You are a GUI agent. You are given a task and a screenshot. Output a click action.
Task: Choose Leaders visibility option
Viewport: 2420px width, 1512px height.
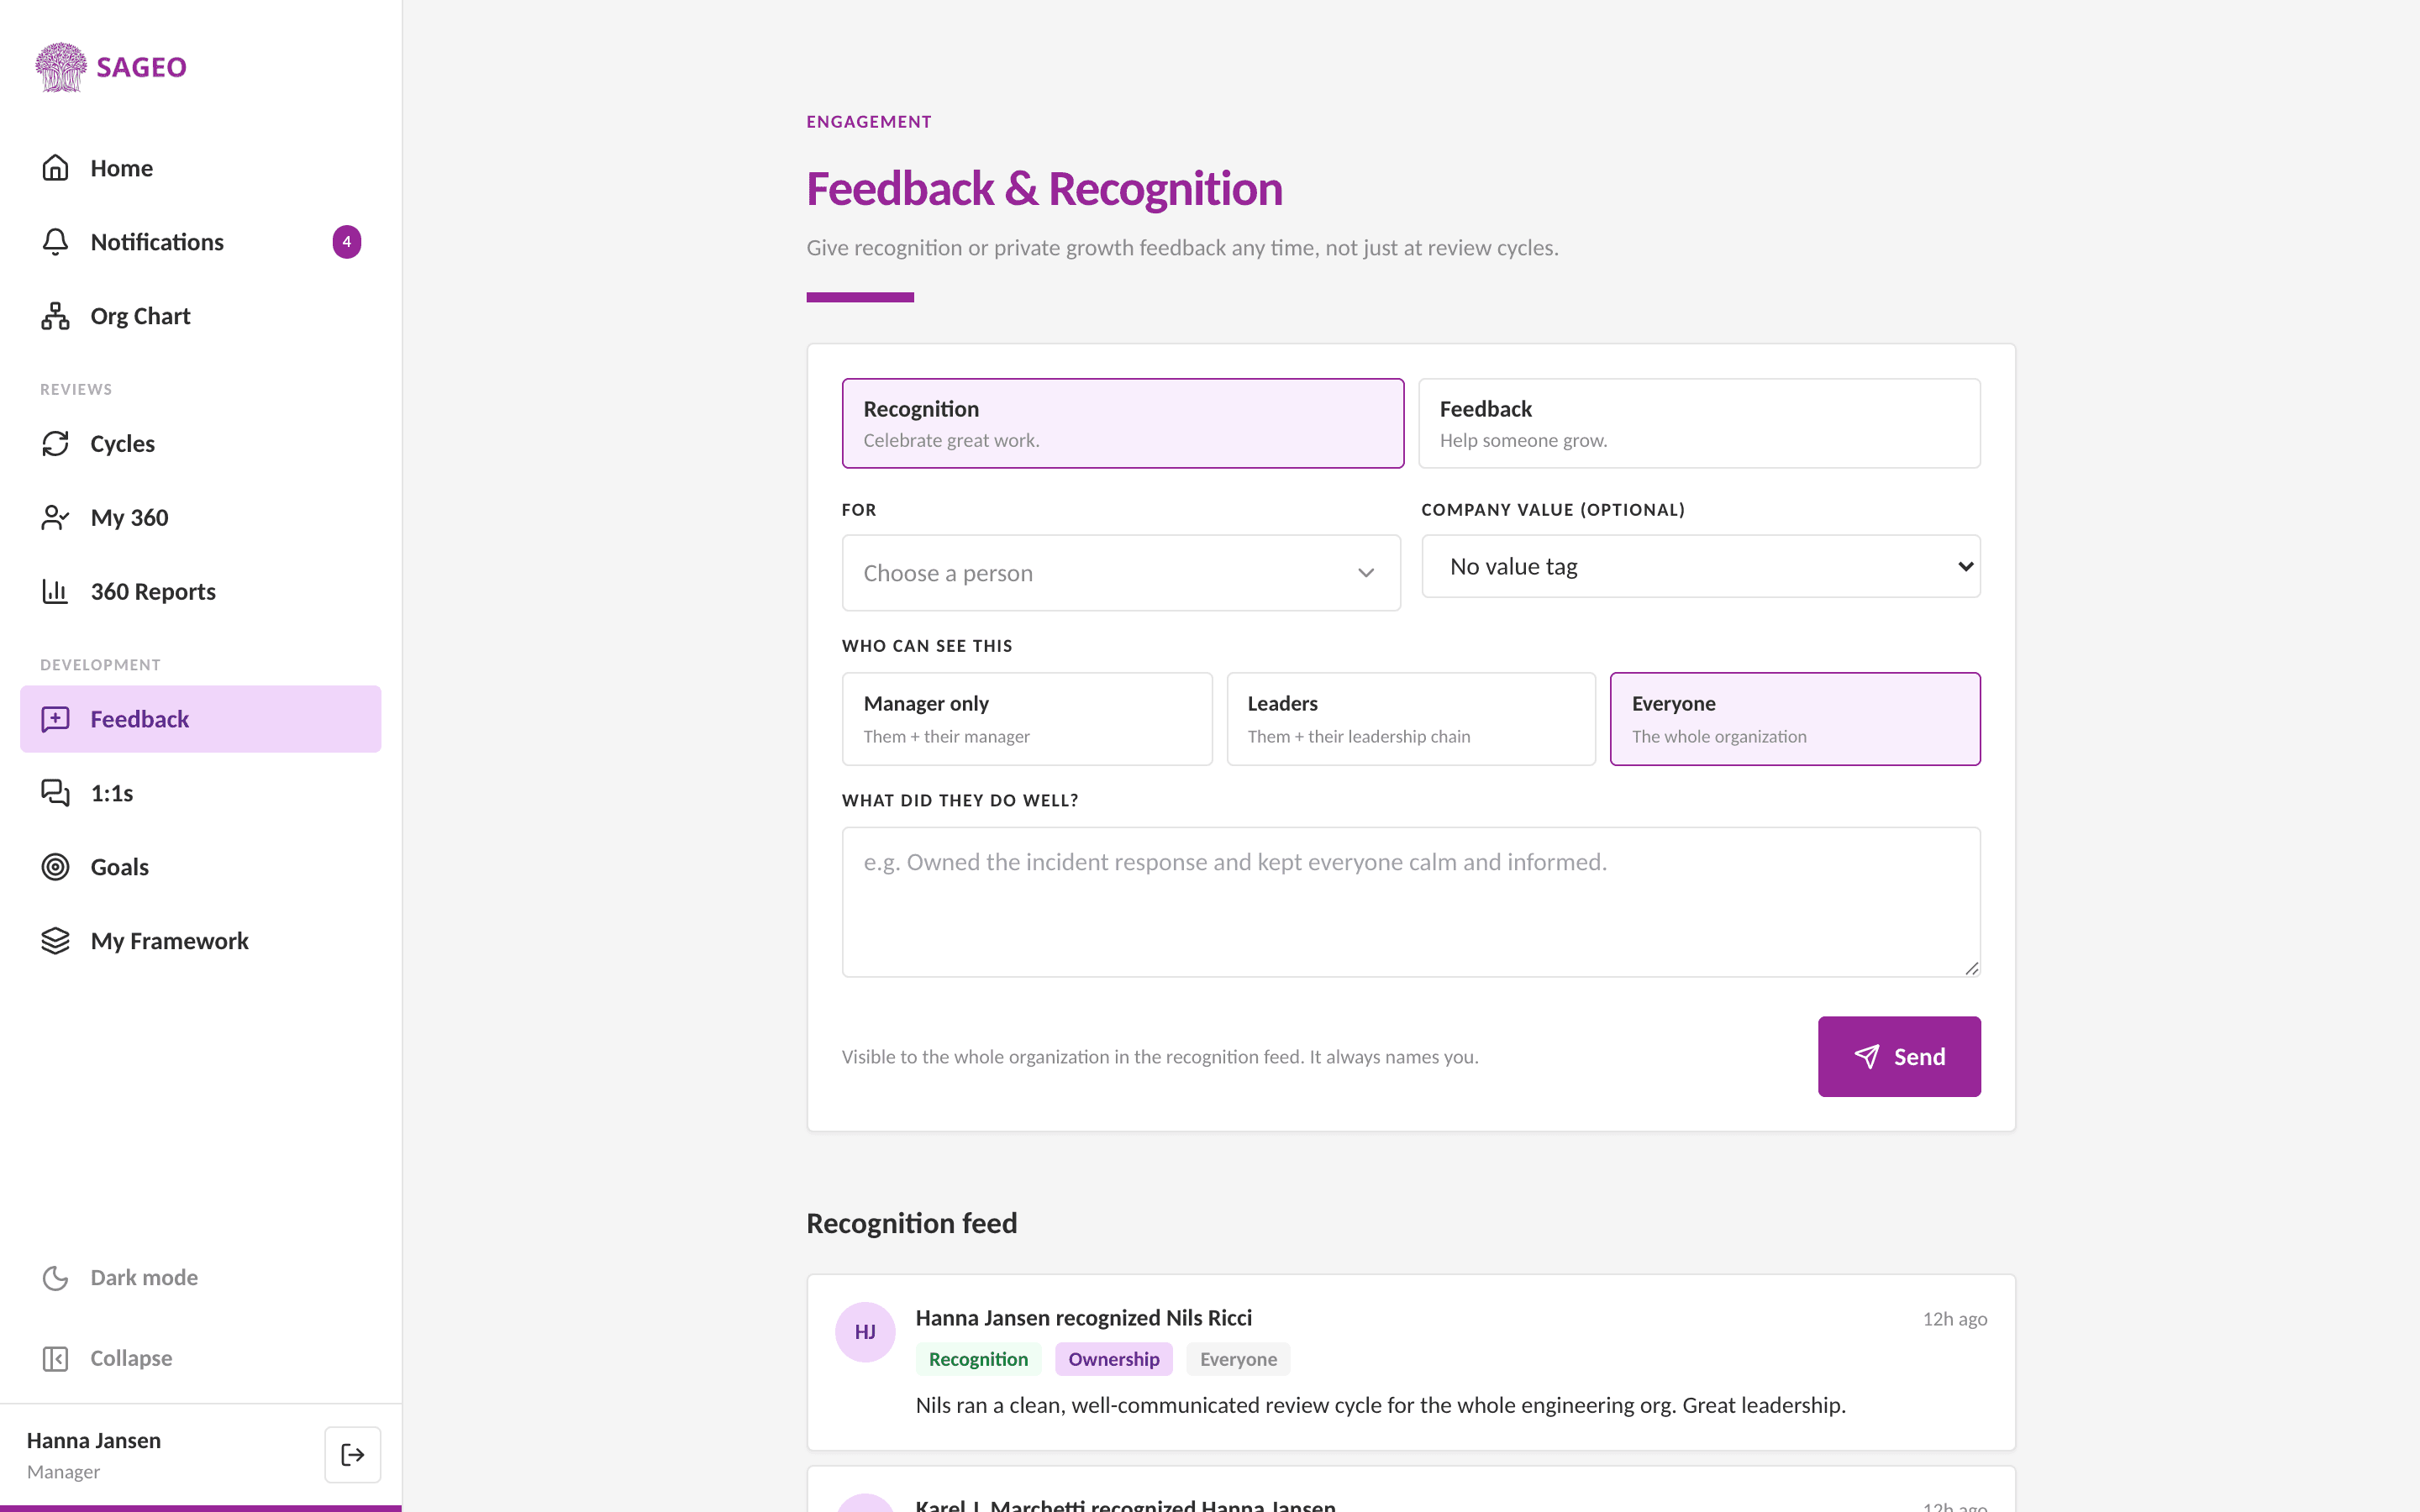[x=1411, y=719]
